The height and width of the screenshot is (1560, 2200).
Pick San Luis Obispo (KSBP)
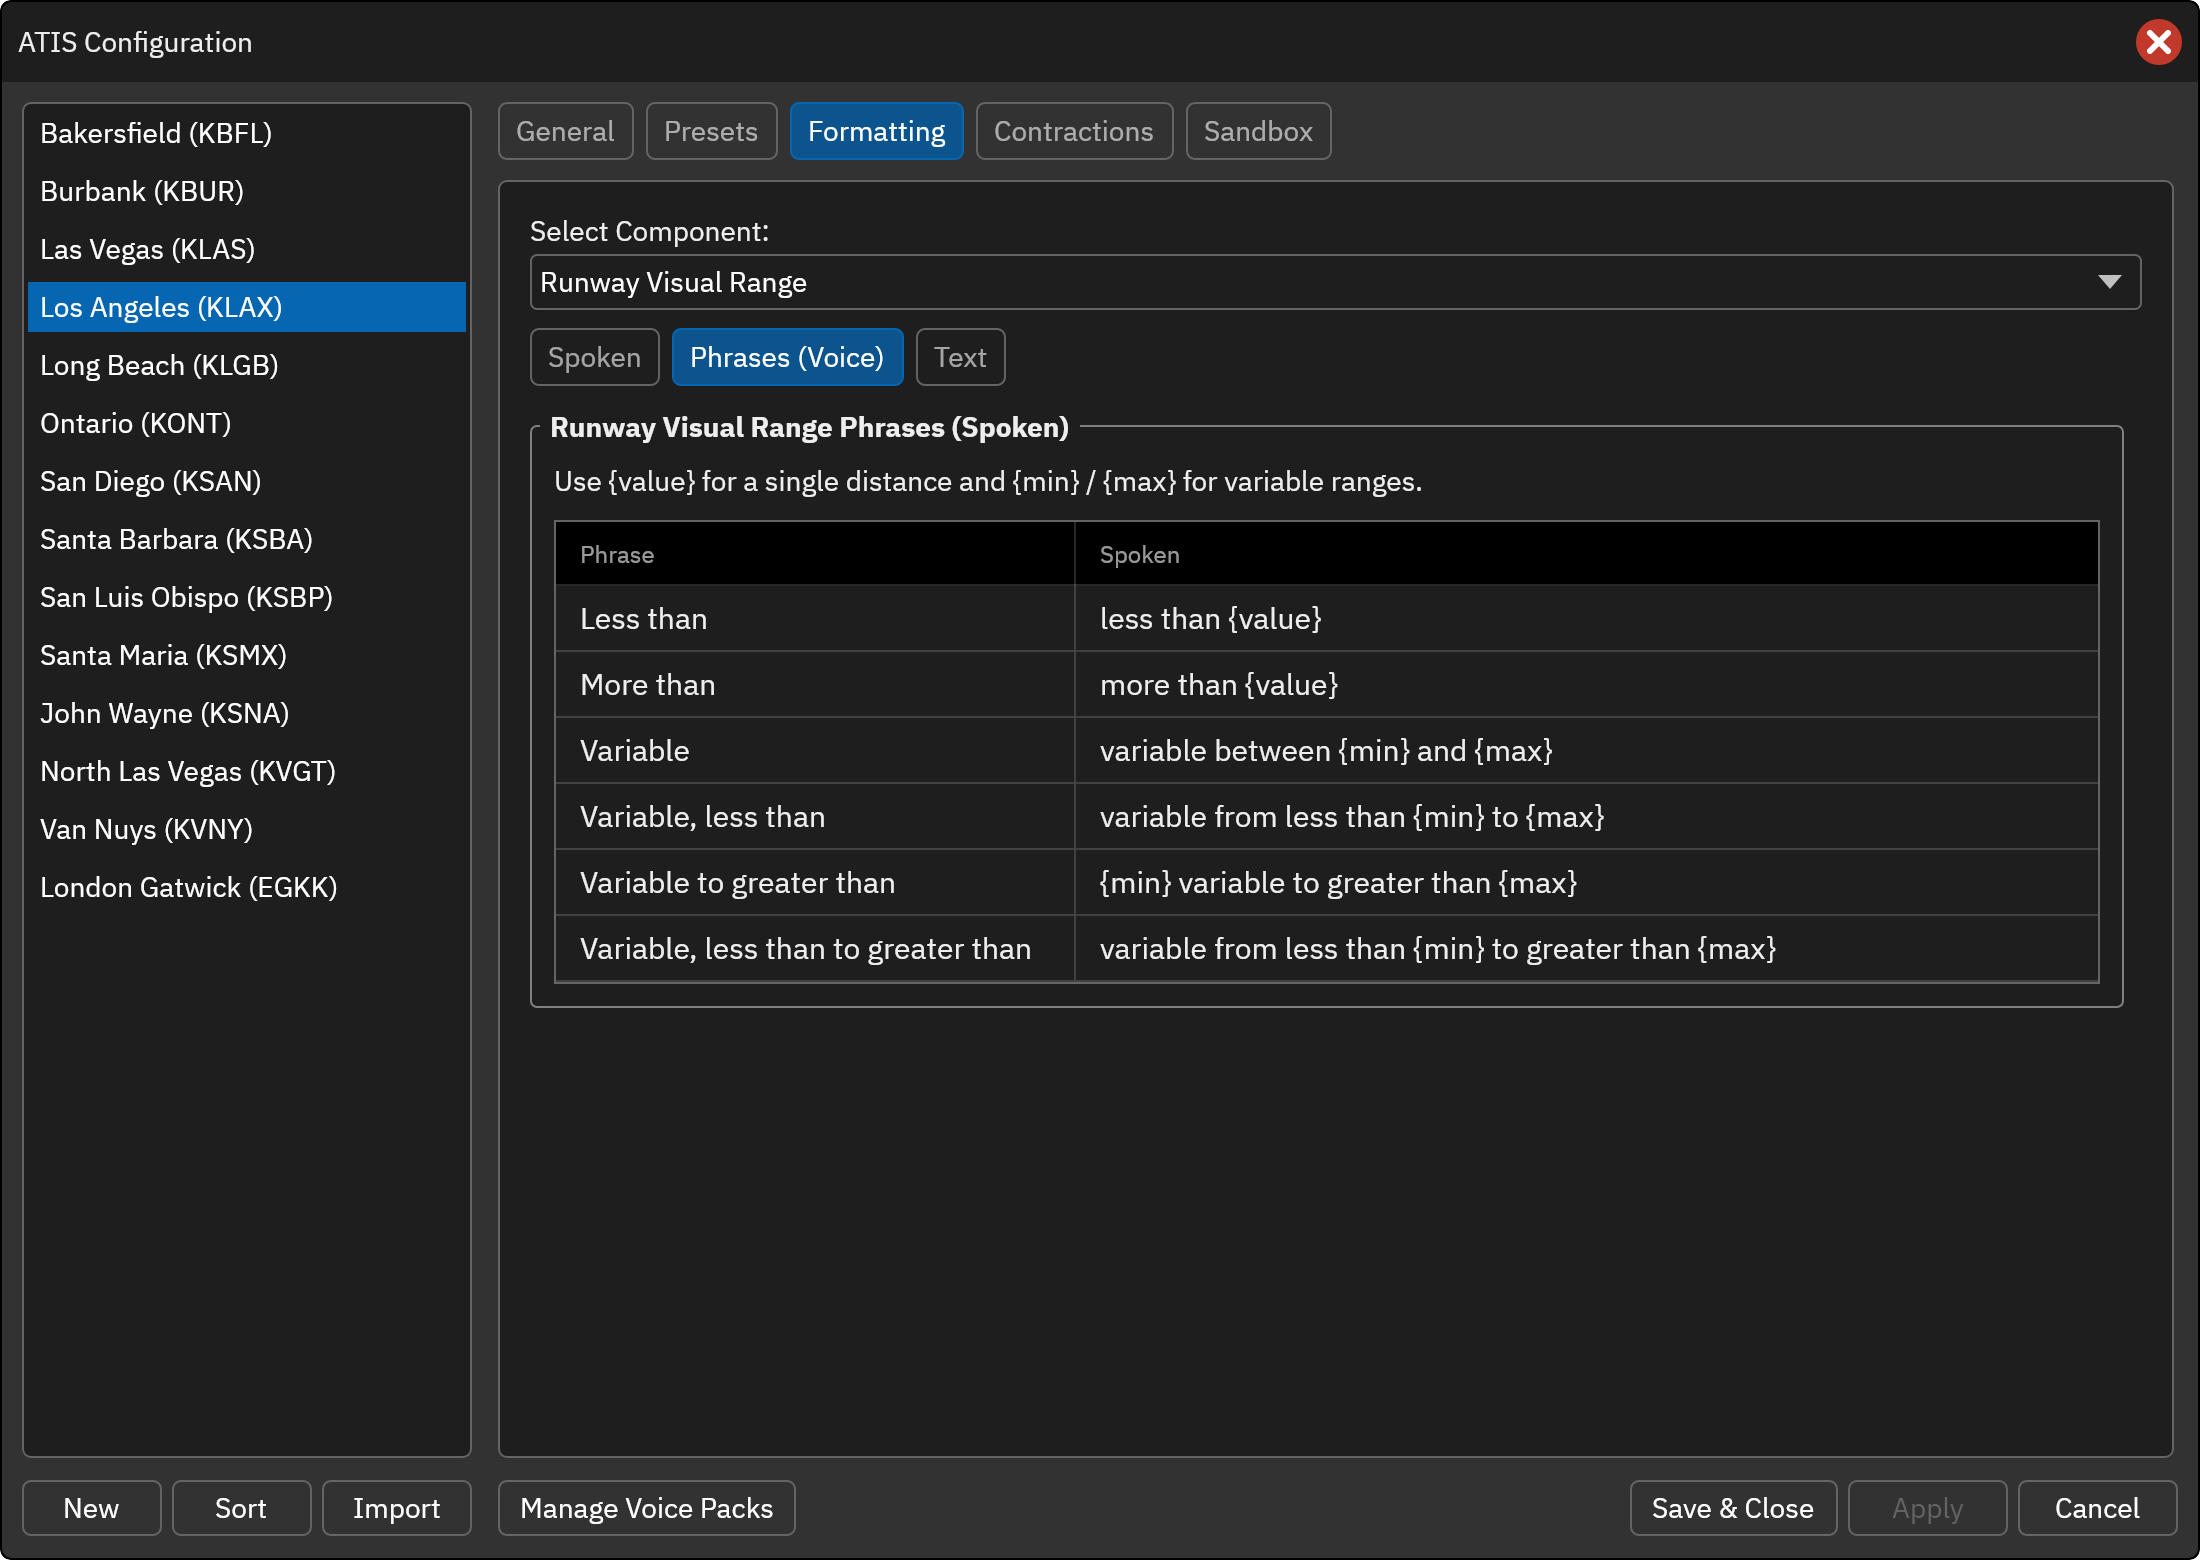click(247, 597)
